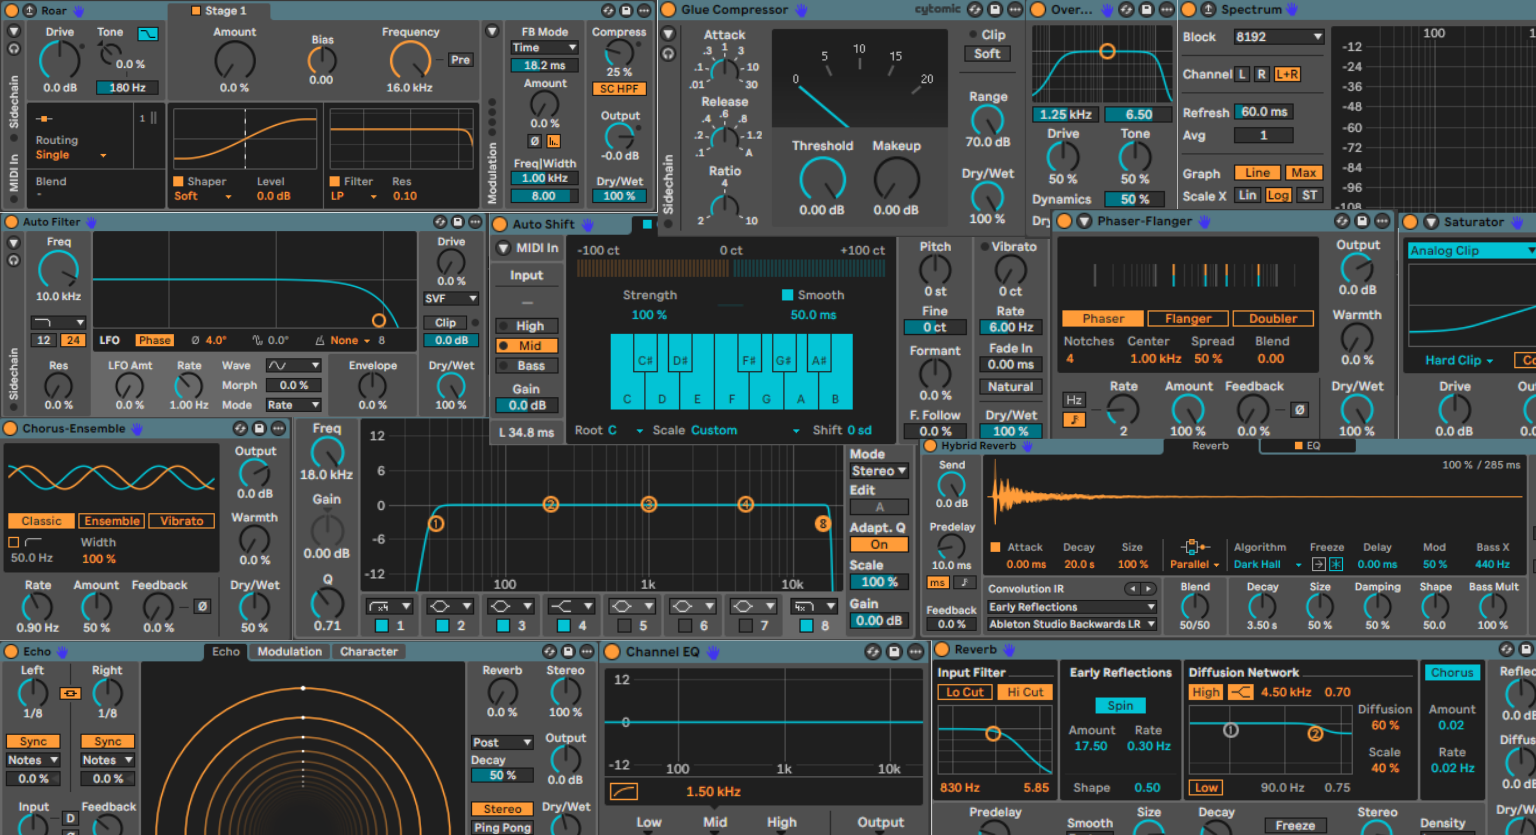Click the Roar hot-swap preset icon

click(608, 10)
